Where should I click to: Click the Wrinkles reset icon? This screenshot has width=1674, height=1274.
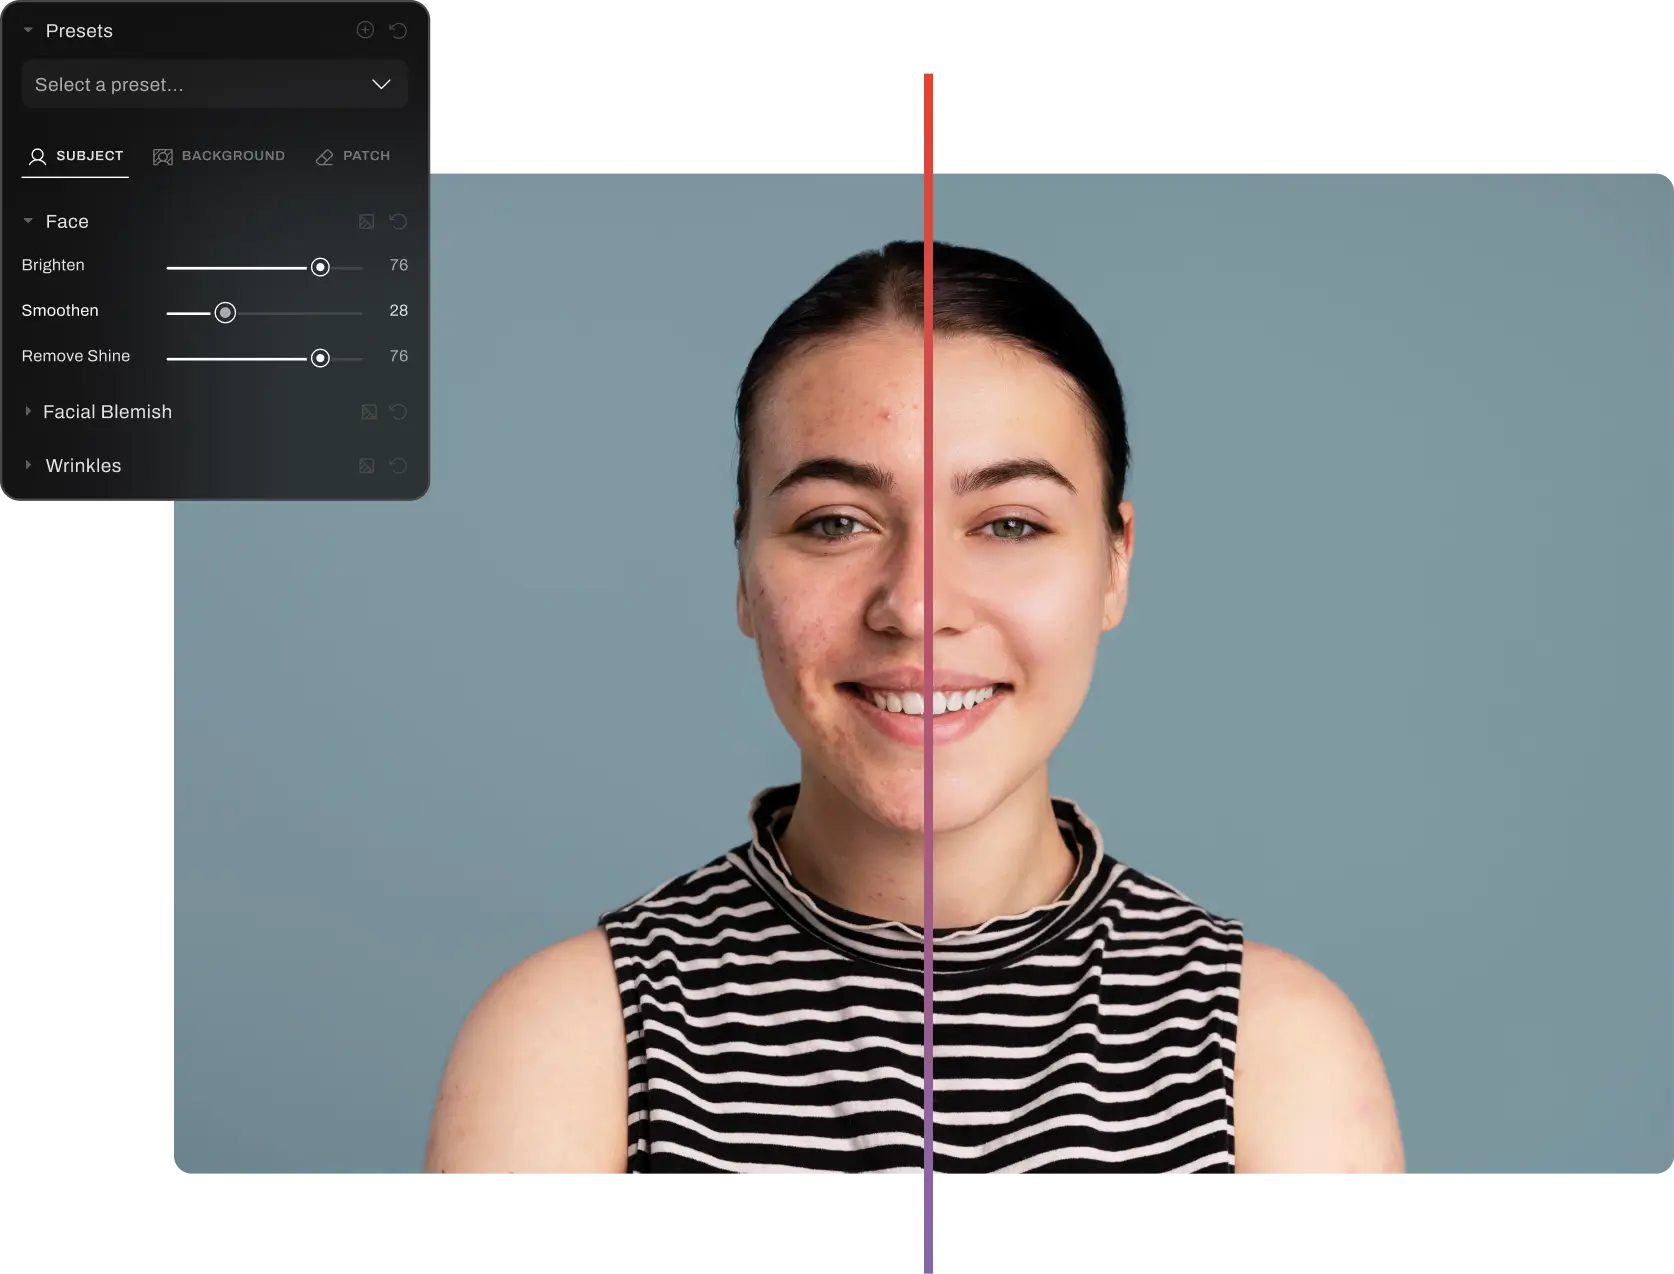tap(398, 466)
